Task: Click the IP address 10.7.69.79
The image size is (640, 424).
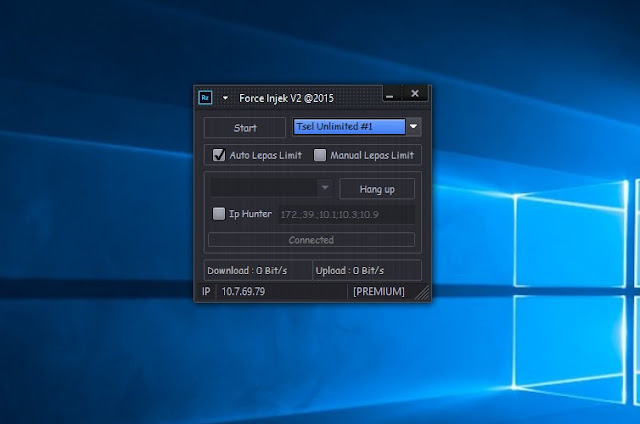Action: (x=243, y=291)
